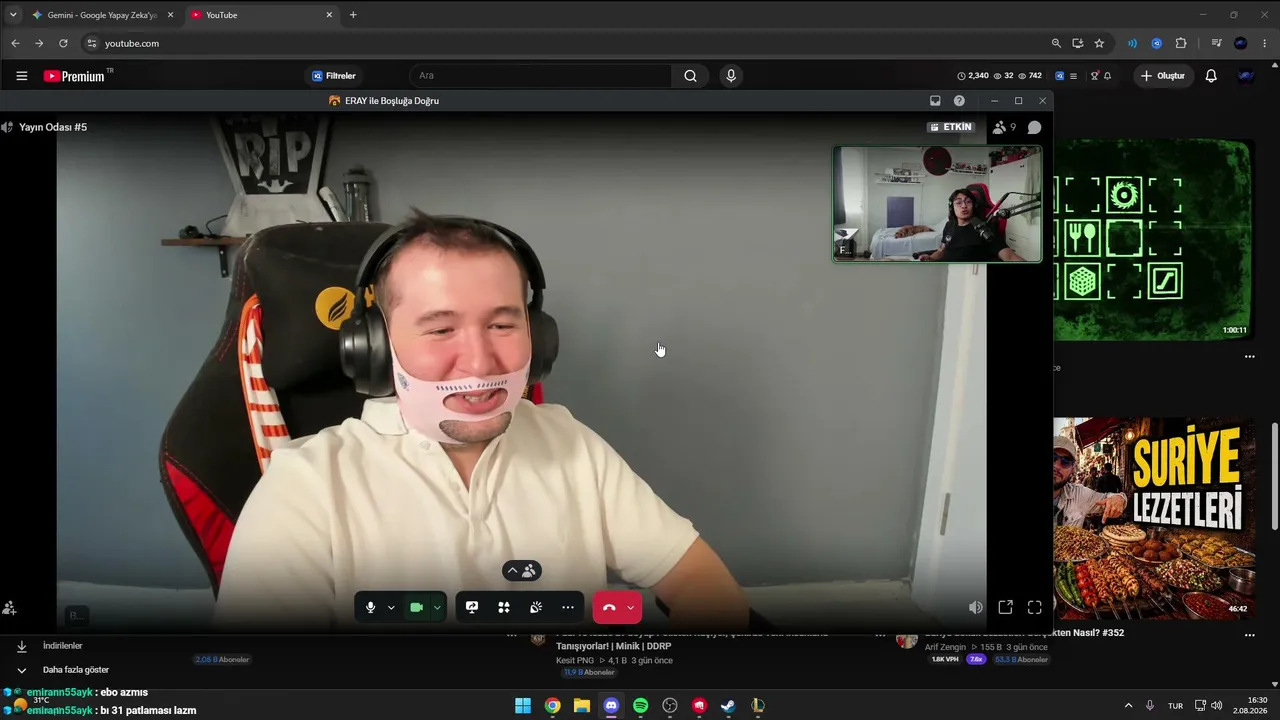Open Steam from the taskbar

click(728, 706)
